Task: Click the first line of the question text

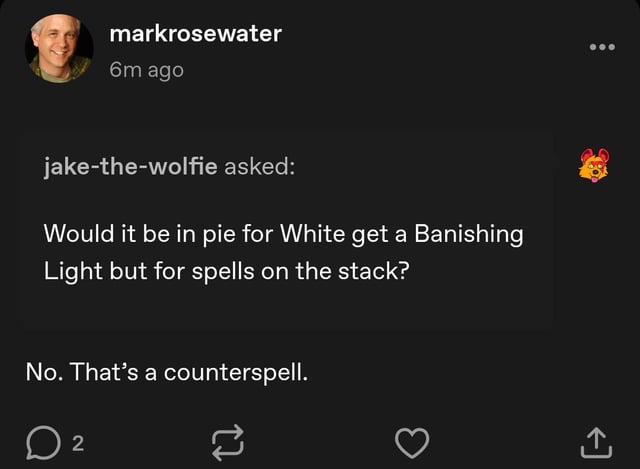Action: pyautogui.click(x=283, y=234)
